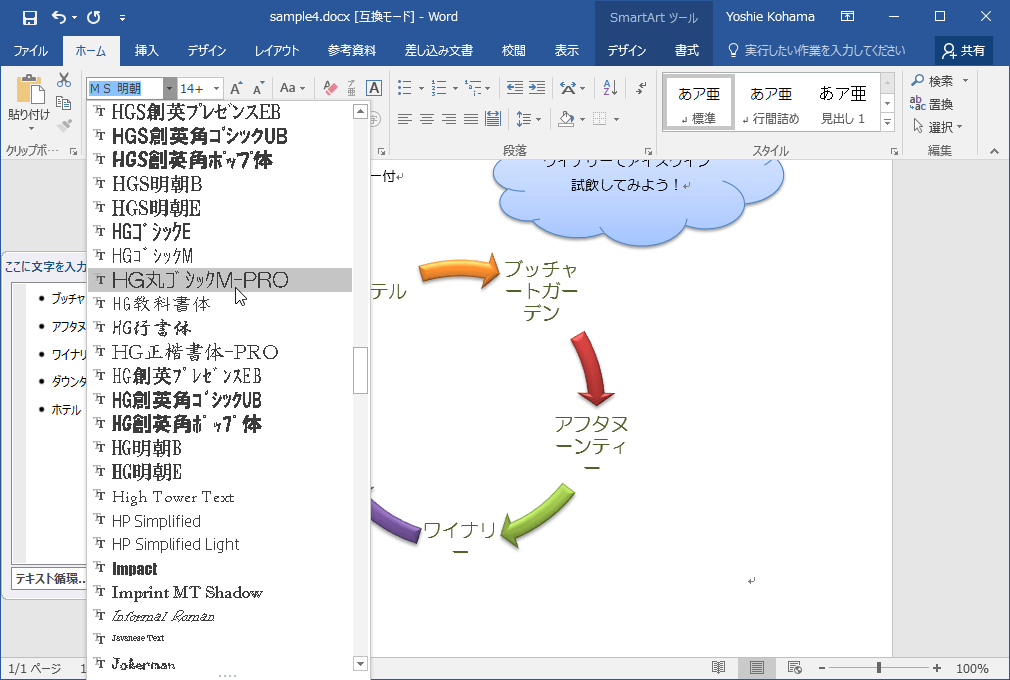The image size is (1010, 680).
Task: Click the 100% zoom level text
Action: click(x=972, y=668)
